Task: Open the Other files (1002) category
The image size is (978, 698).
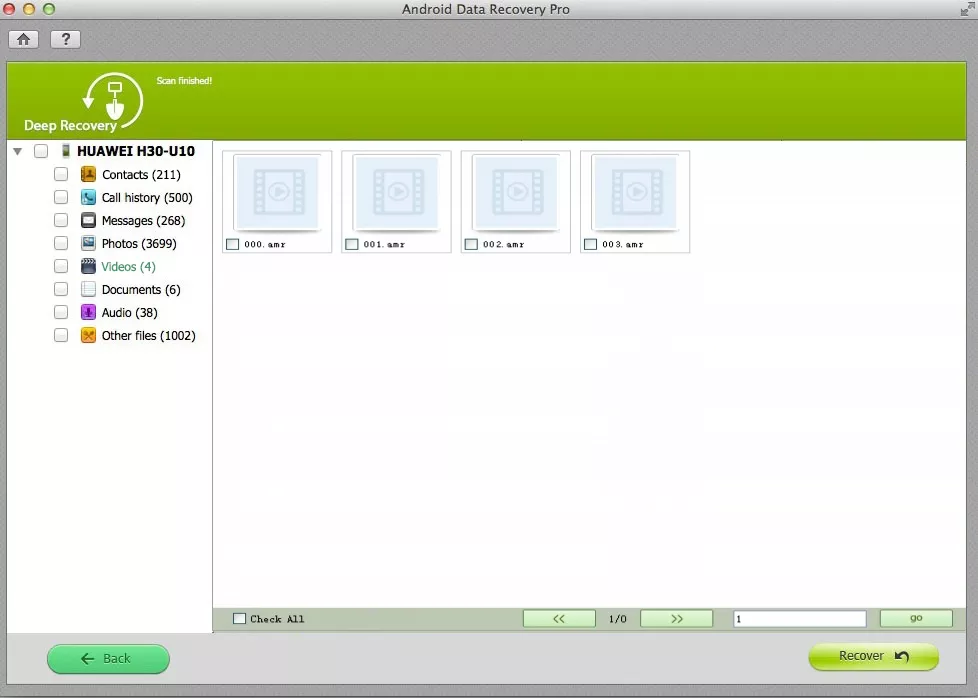Action: (148, 336)
